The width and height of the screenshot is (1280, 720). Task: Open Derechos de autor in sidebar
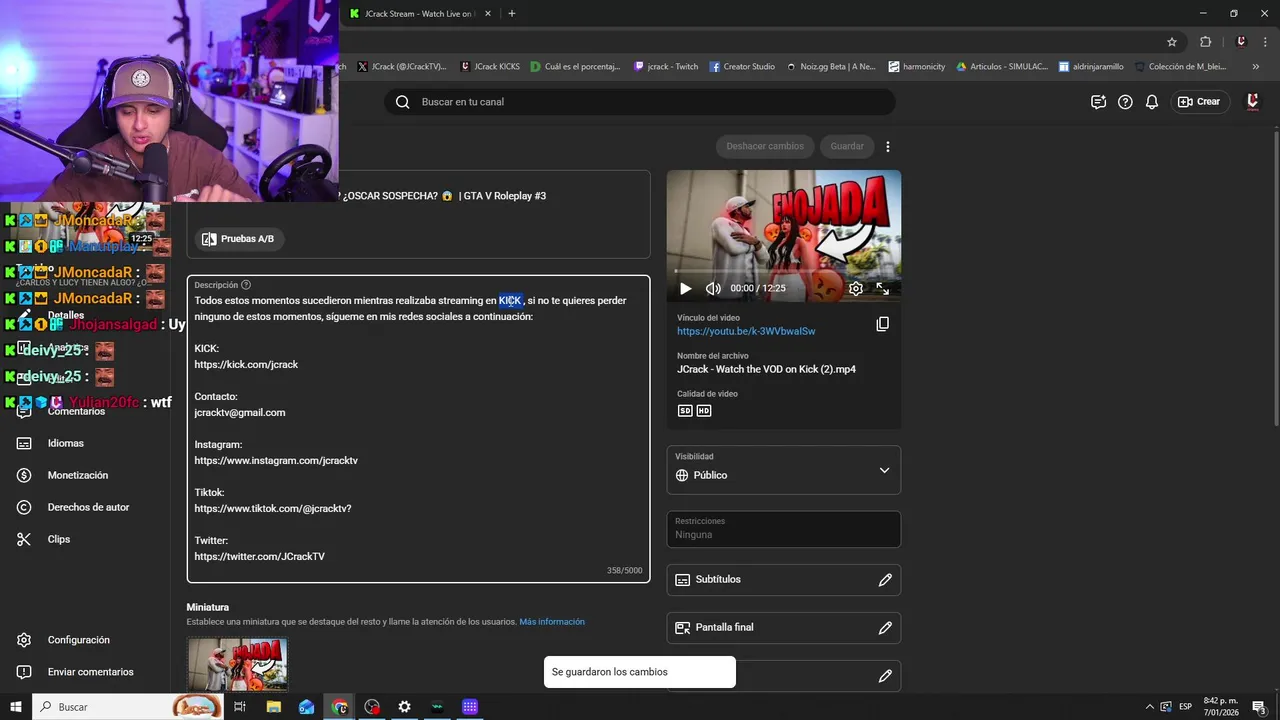(88, 507)
